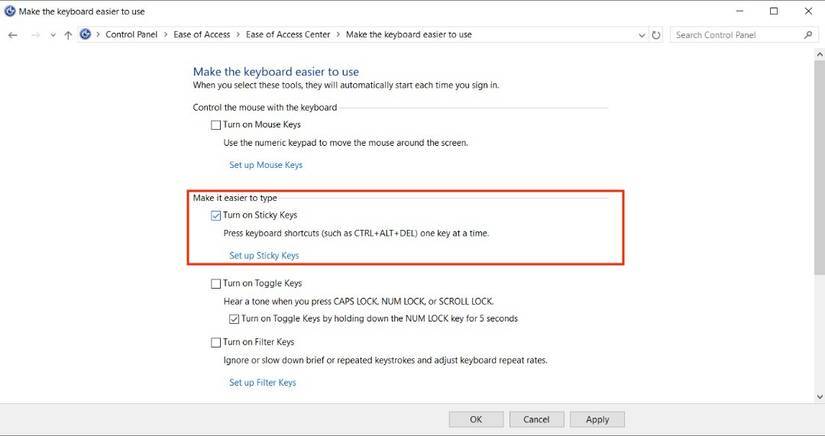The width and height of the screenshot is (825, 436).
Task: Open Set up Filter Keys link
Action: click(x=263, y=382)
